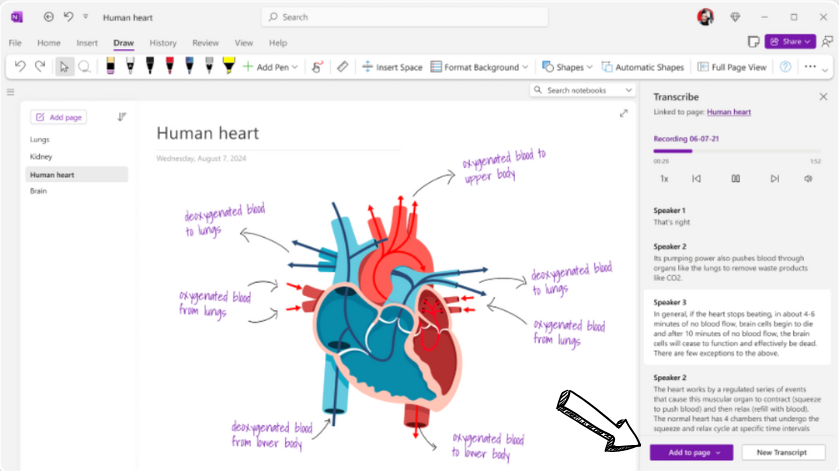
Task: Select the black and pink eraser pen
Action: [110, 66]
